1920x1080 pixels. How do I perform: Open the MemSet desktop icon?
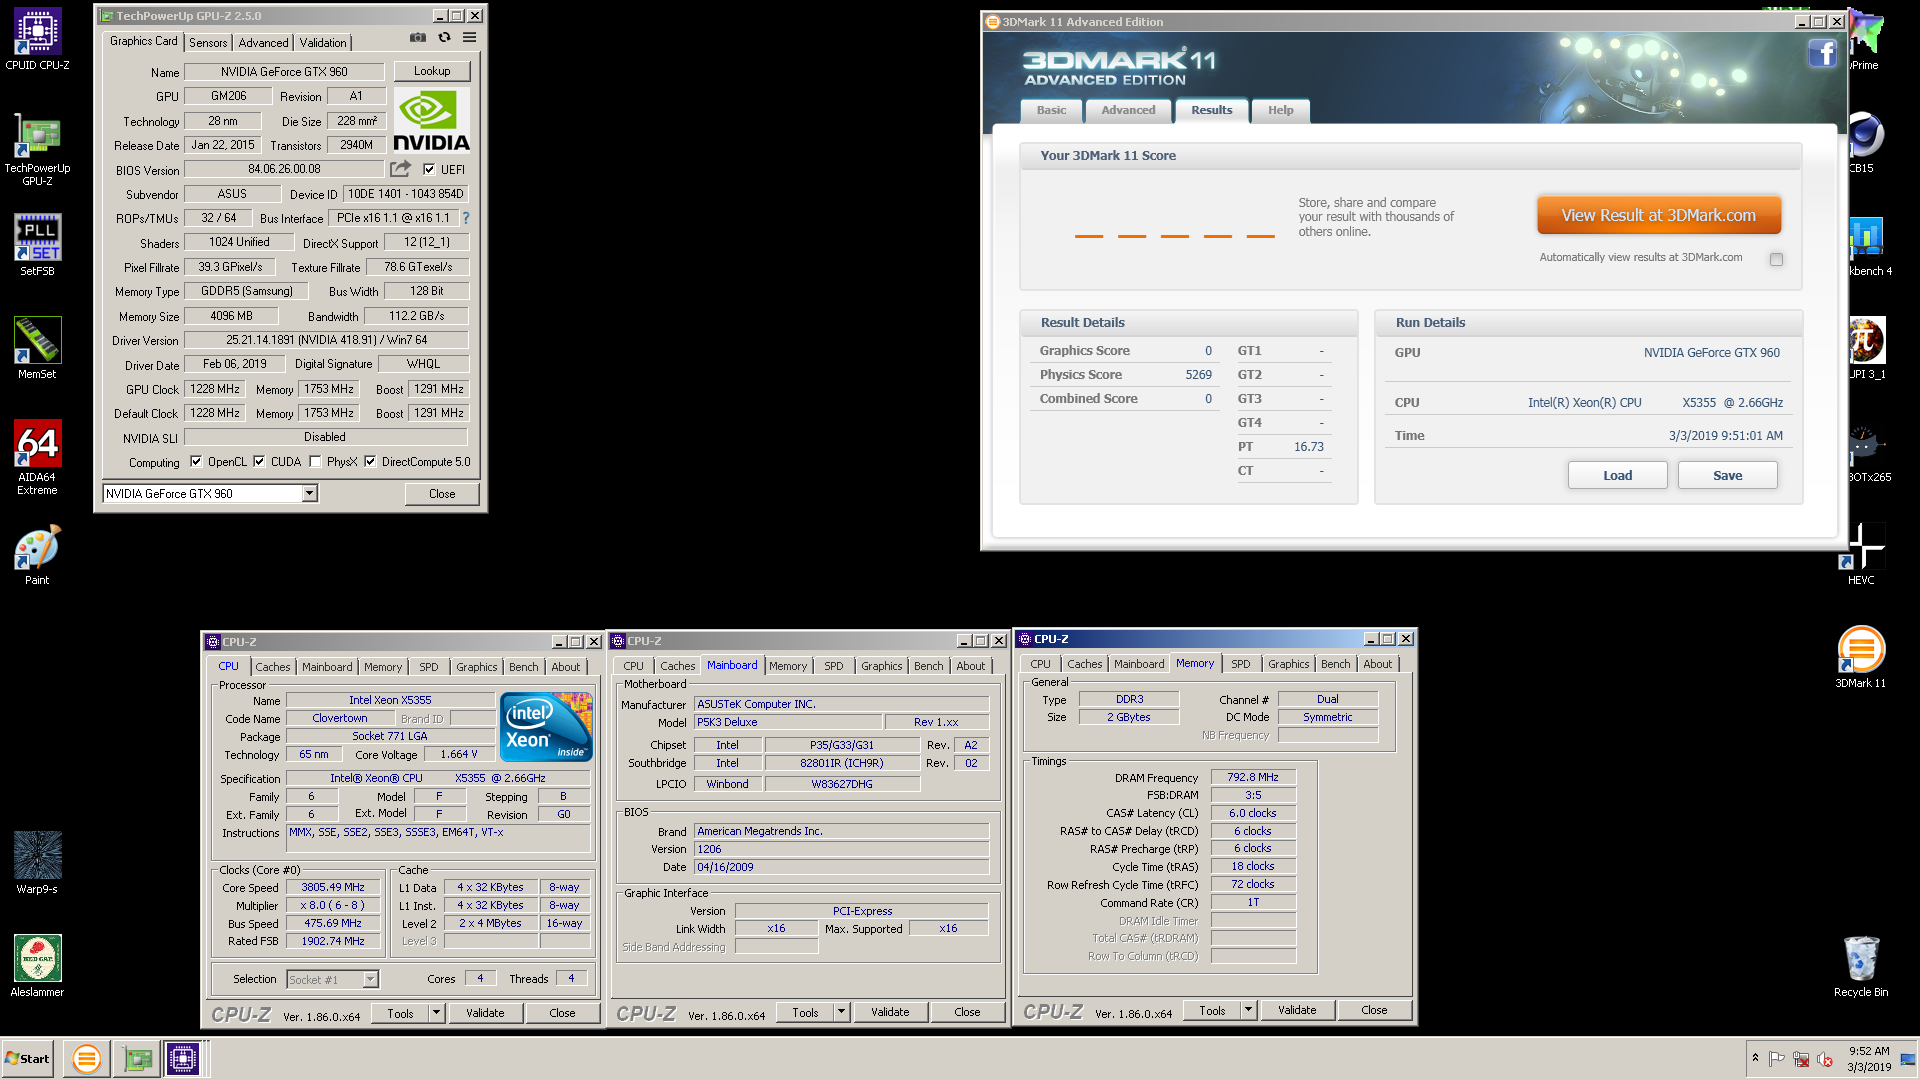coord(37,348)
